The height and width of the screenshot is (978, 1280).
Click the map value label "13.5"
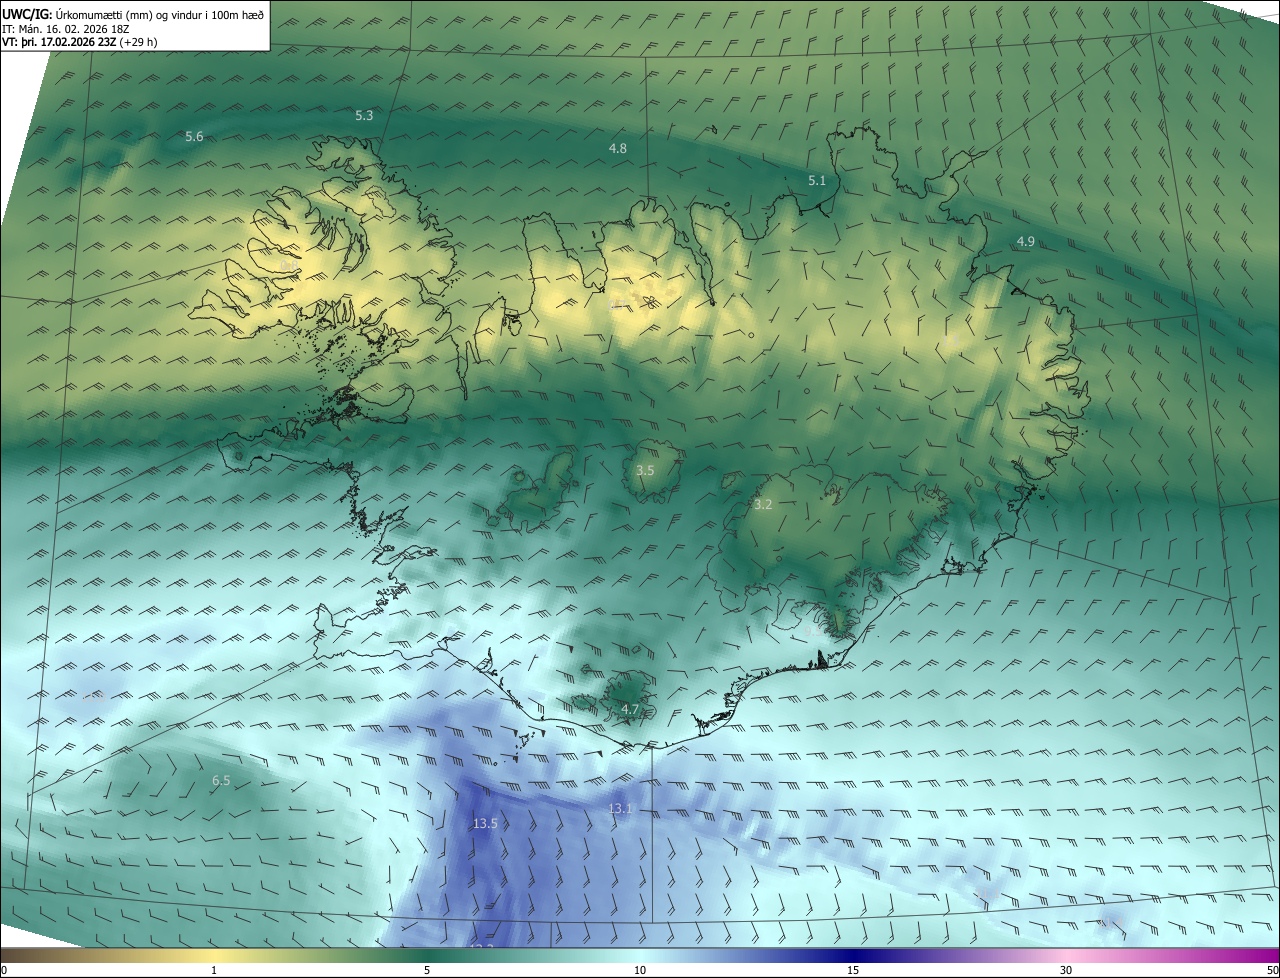(485, 824)
